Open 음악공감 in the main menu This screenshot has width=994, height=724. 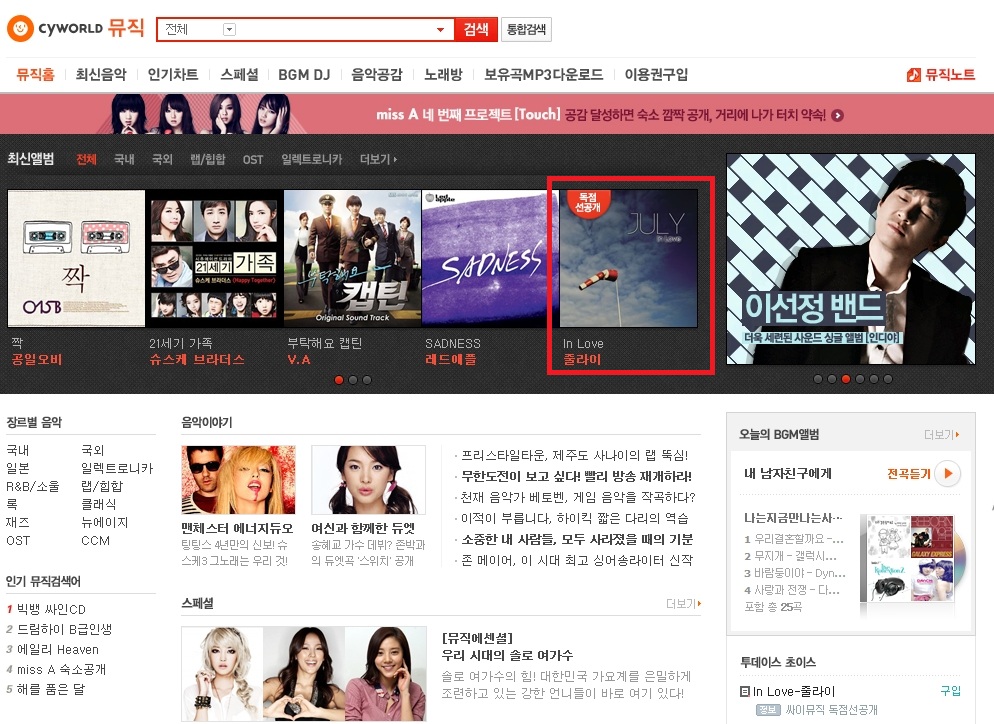377,75
